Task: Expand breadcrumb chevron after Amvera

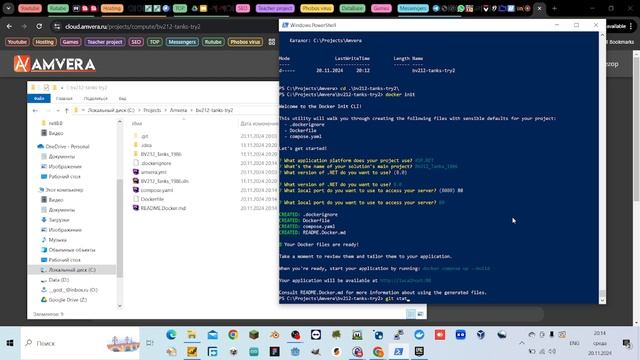Action: pos(191,111)
